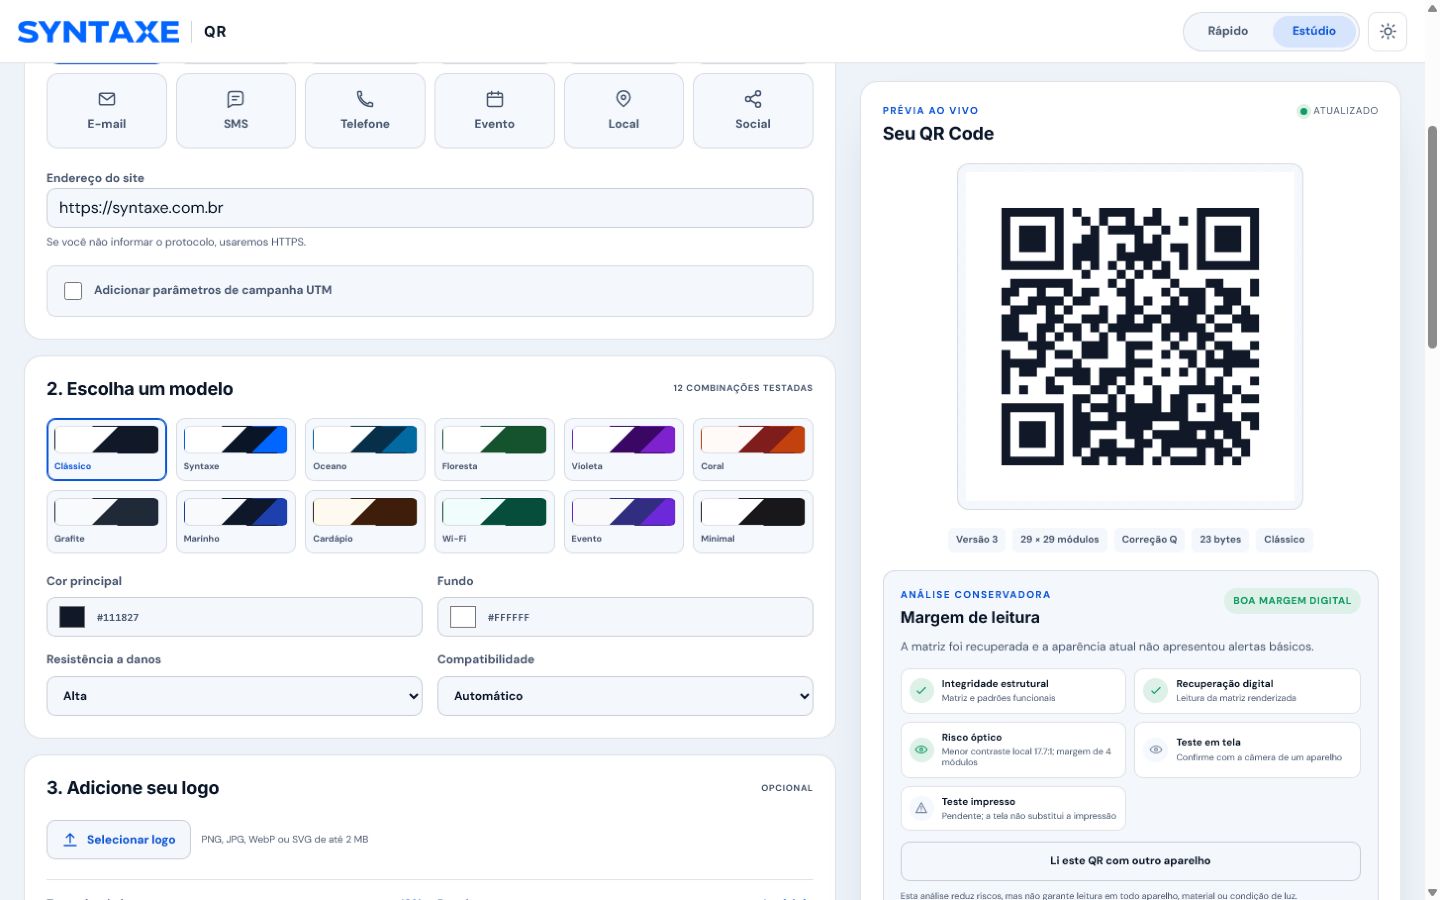Enable the UTM campaign parameters checkbox
The width and height of the screenshot is (1440, 900).
coord(73,291)
